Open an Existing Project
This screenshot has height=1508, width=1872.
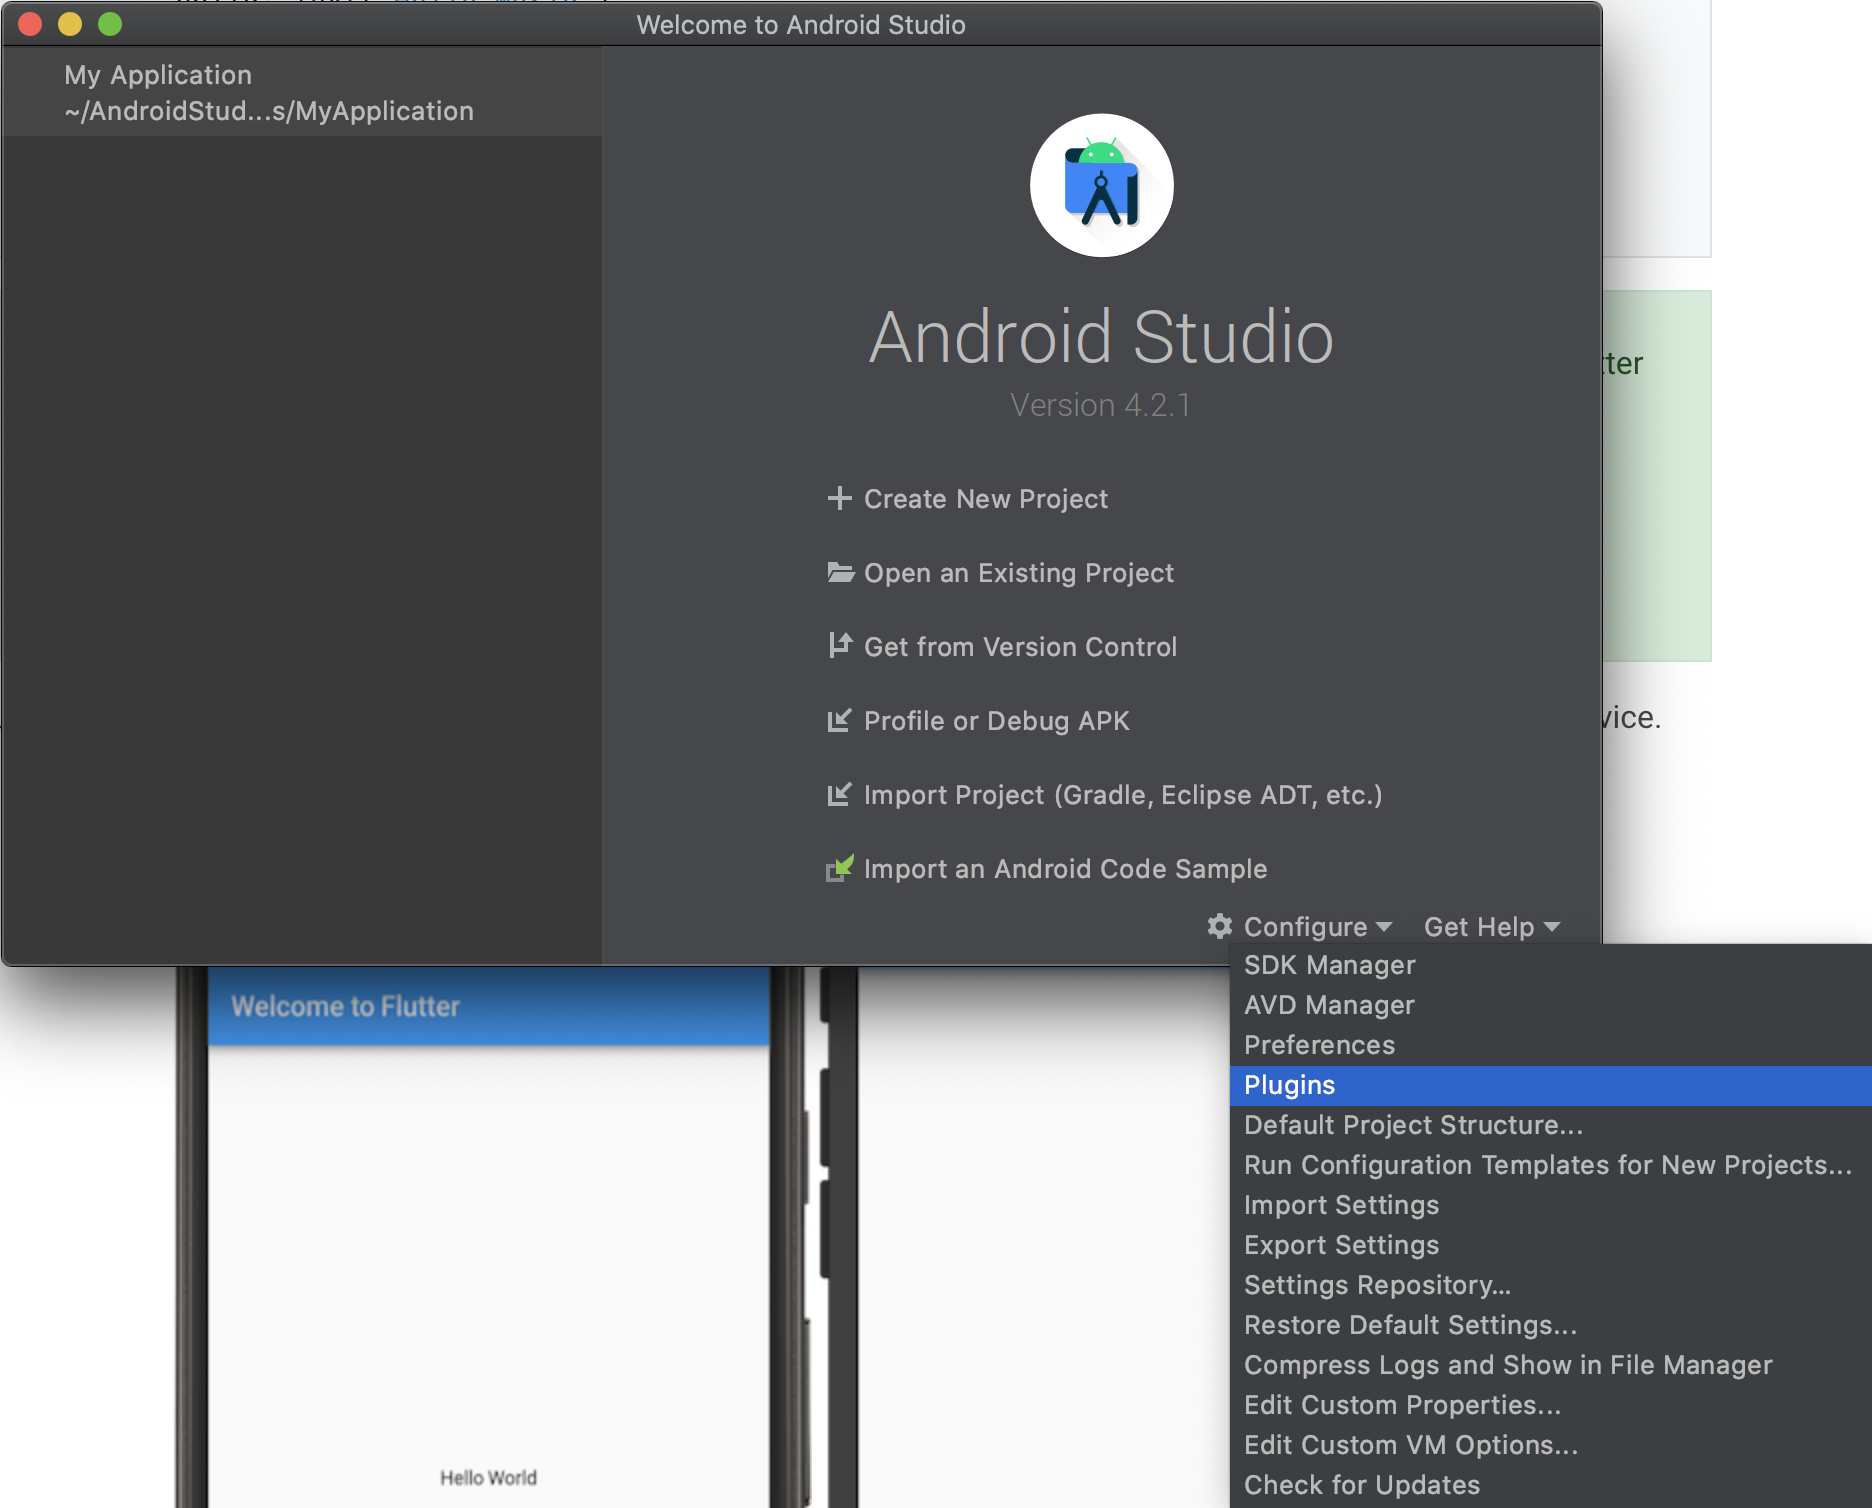[x=1019, y=573]
